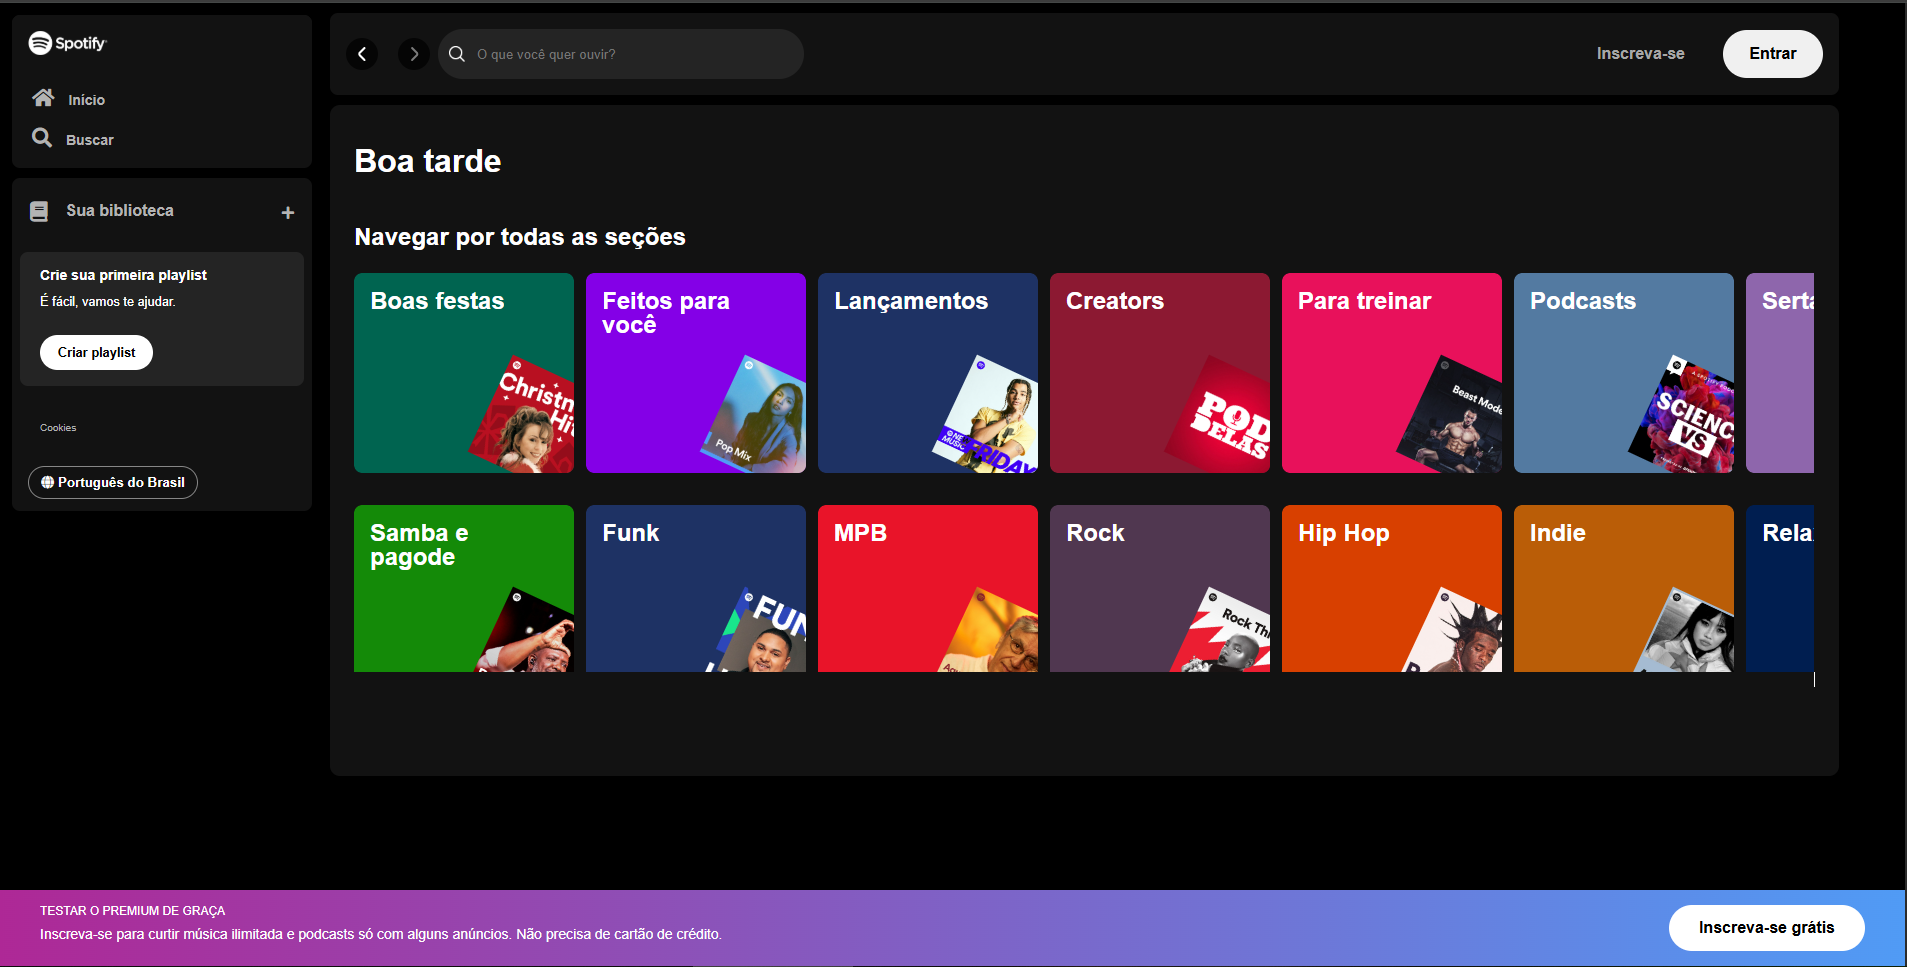
Task: Click the Spotify logo
Action: 66,43
